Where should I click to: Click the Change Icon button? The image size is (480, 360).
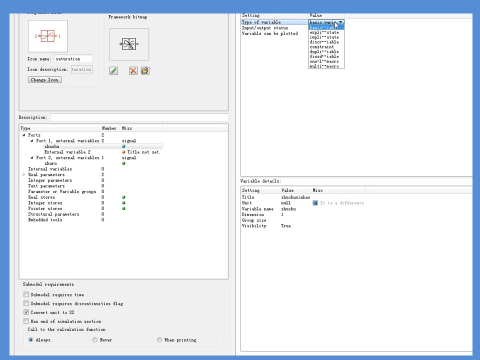[45, 80]
